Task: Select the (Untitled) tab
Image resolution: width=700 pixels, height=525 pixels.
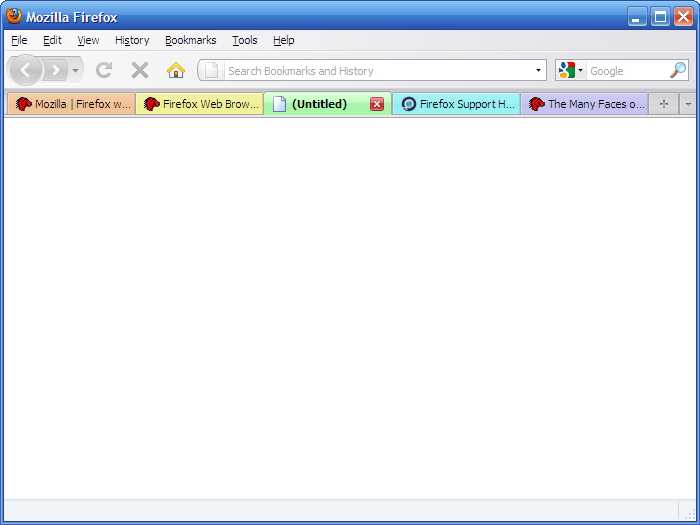Action: pos(328,104)
